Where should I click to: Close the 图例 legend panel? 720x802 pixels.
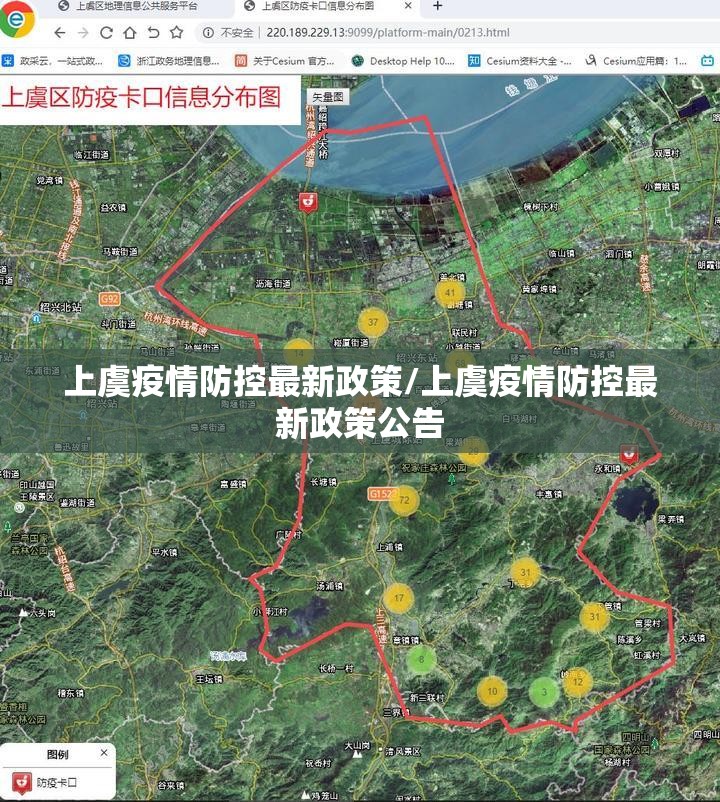104,753
